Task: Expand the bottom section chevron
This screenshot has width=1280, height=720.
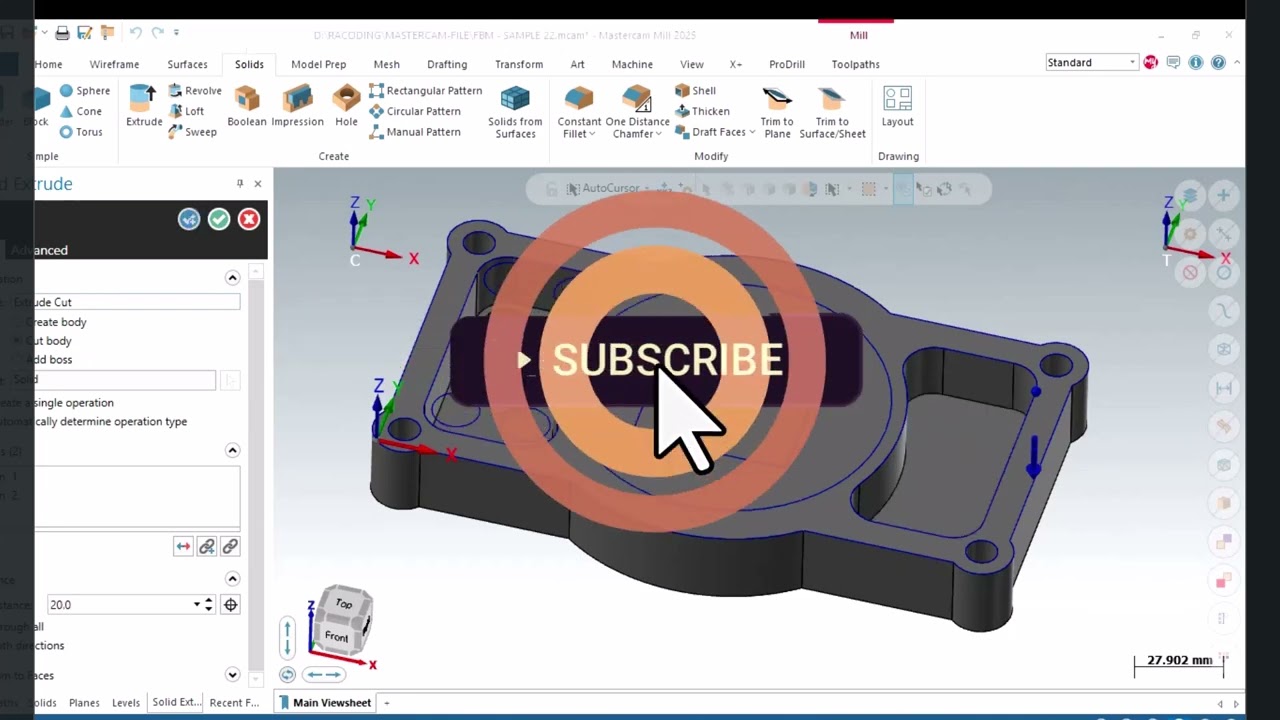Action: point(232,675)
